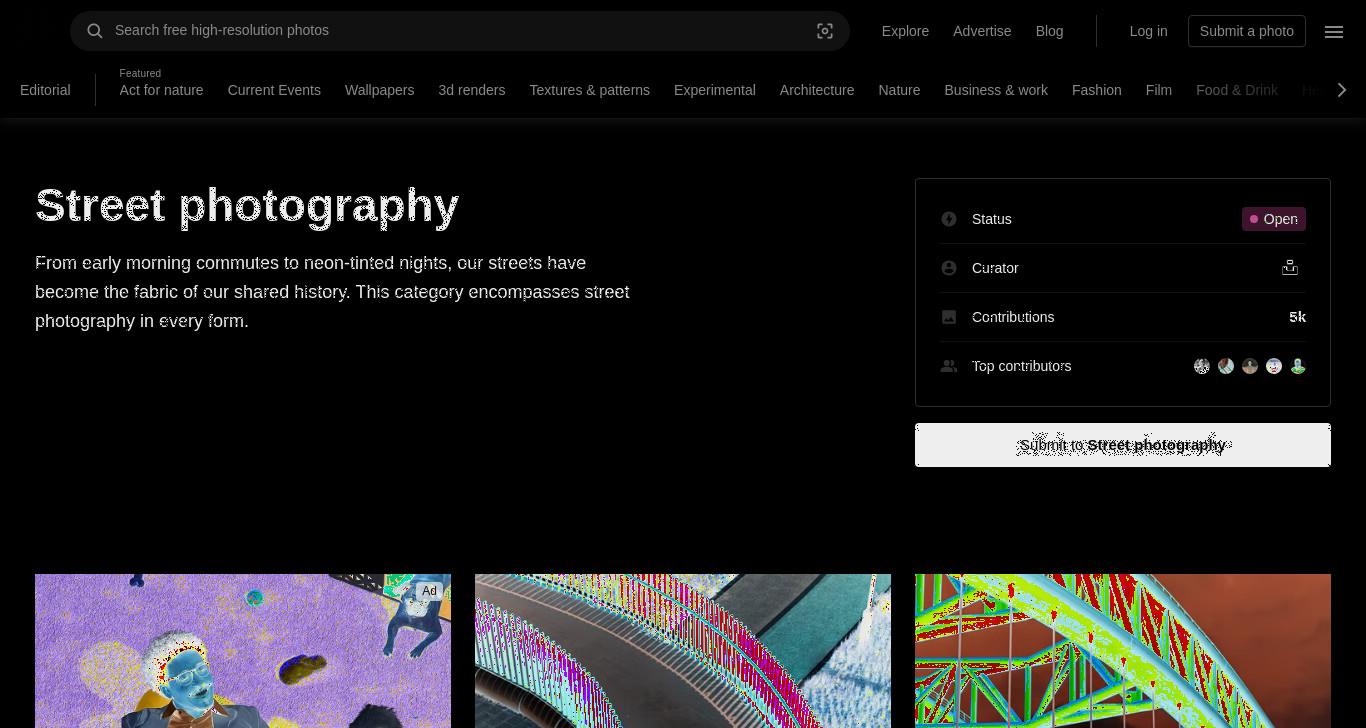Viewport: 1366px width, 728px height.
Task: Open Business & work category
Action: coord(996,90)
